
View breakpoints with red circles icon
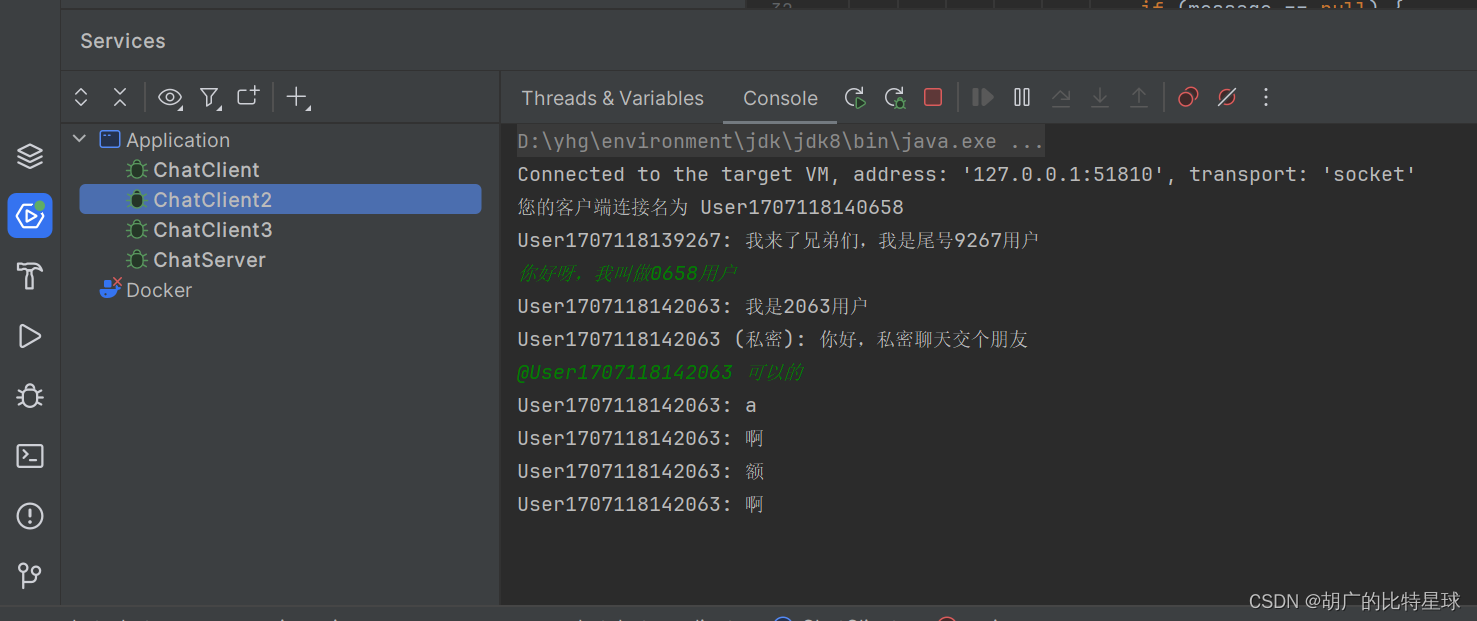1188,97
